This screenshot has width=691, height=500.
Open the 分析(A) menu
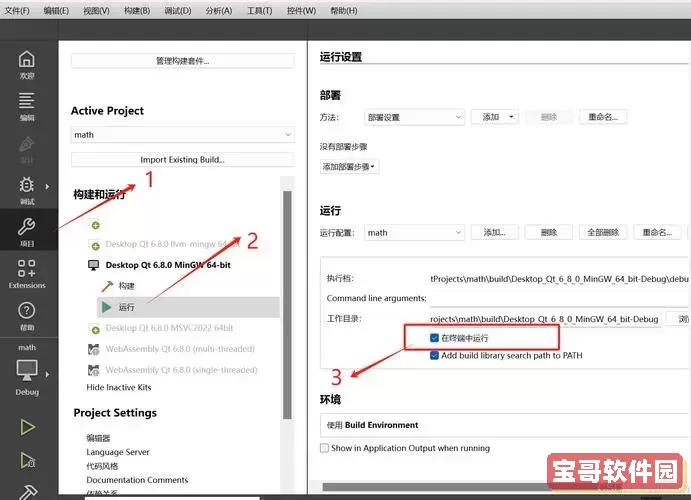point(219,11)
